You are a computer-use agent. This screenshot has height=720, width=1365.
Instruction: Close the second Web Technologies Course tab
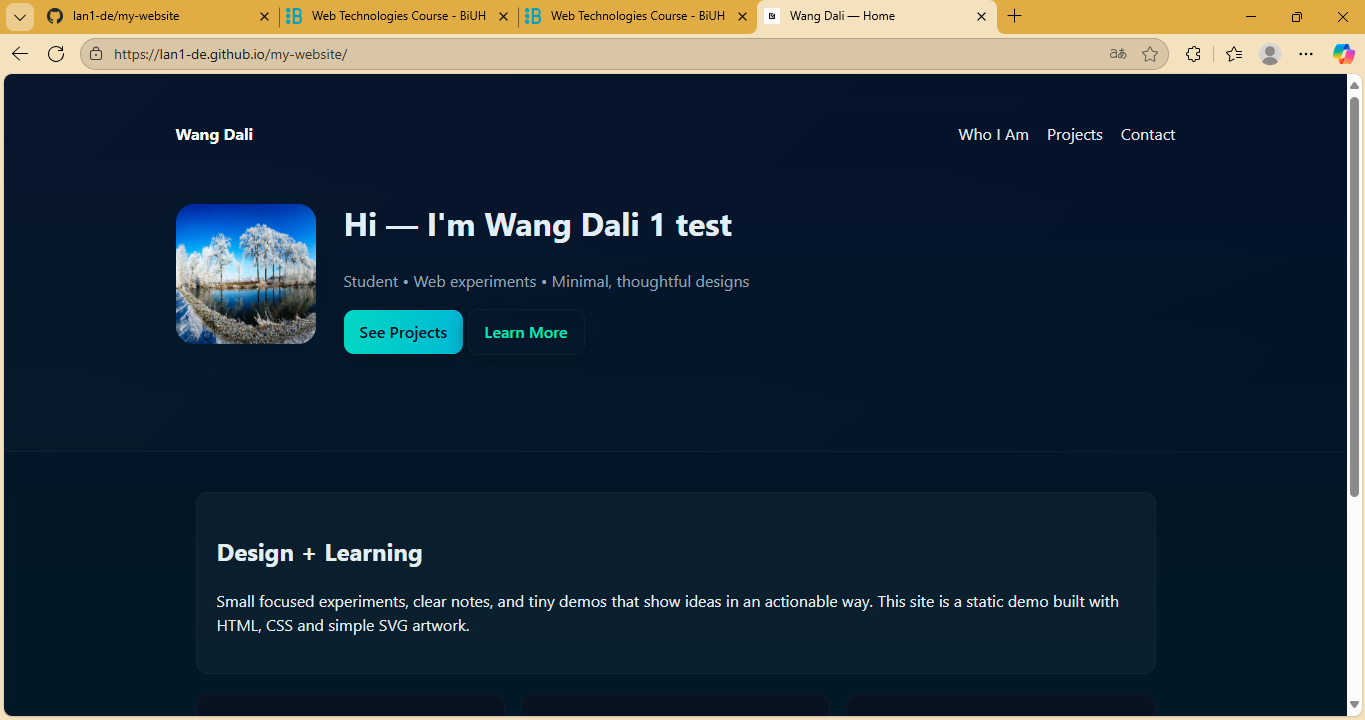(742, 17)
